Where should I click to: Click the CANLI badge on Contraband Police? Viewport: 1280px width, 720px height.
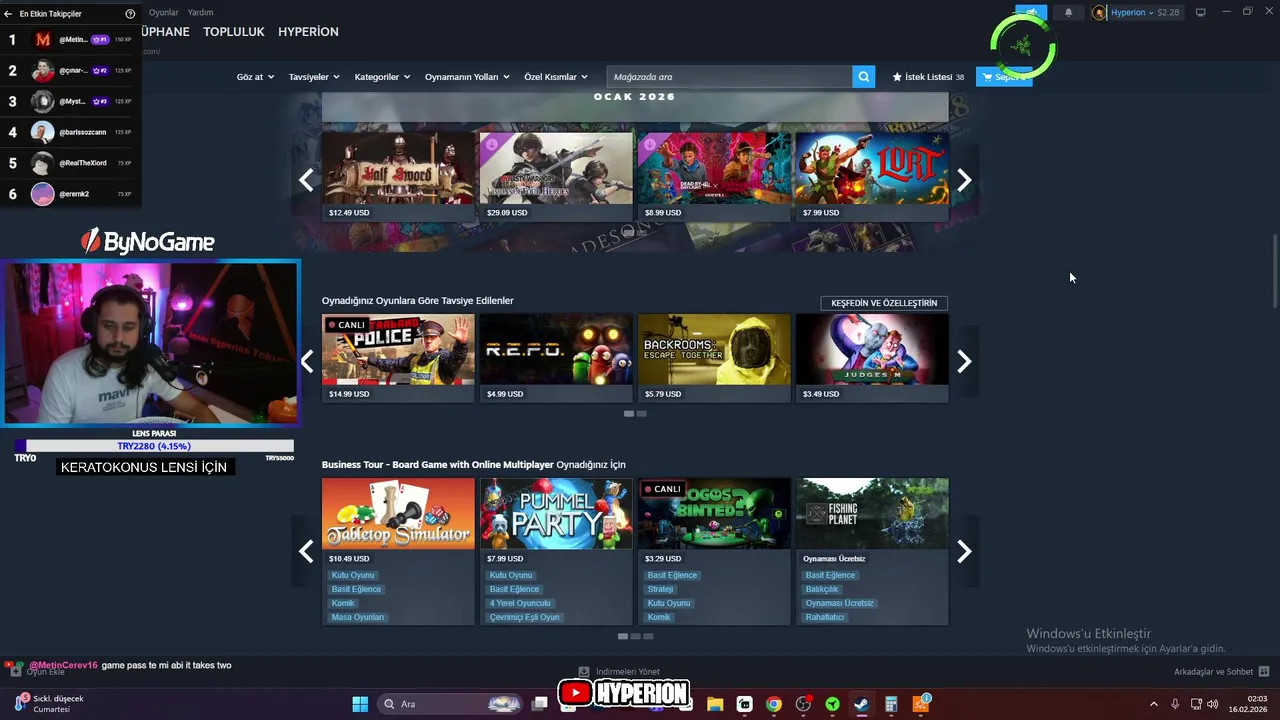(346, 325)
